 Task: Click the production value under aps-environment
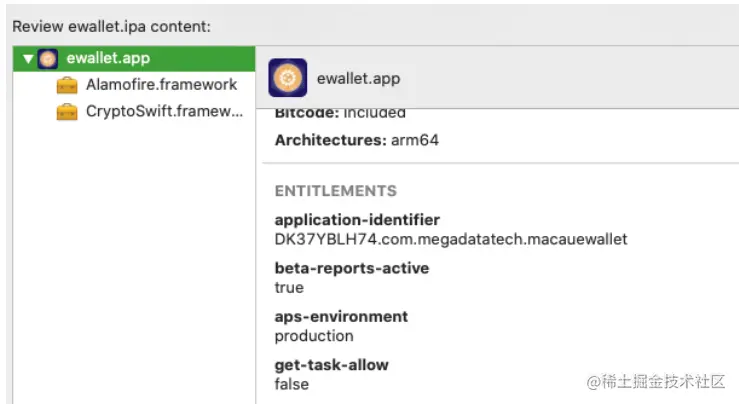(314, 336)
